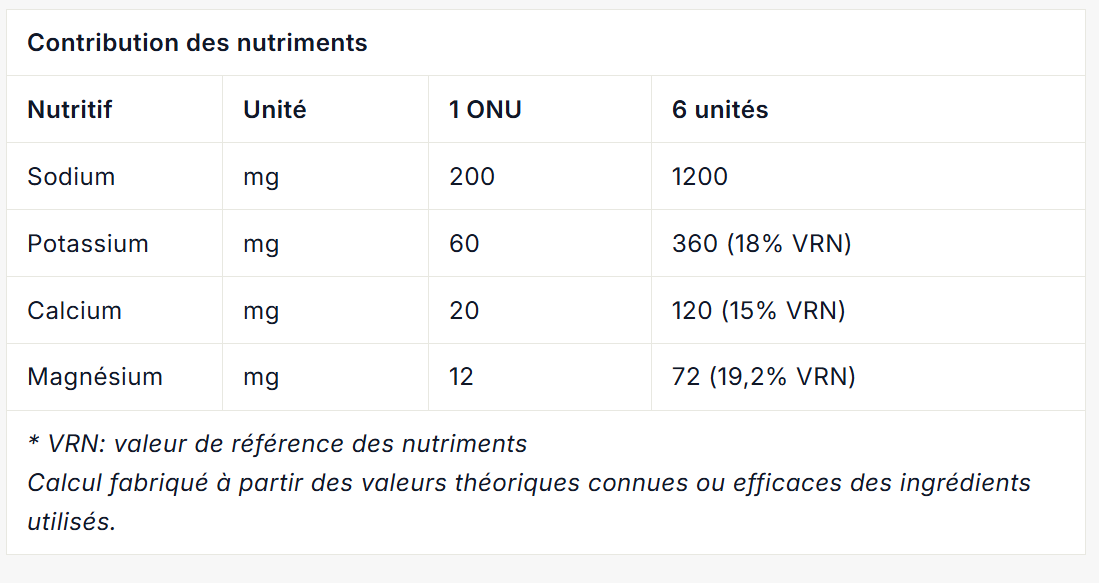
Task: Select the Magnésium value 12
Action: 461,377
